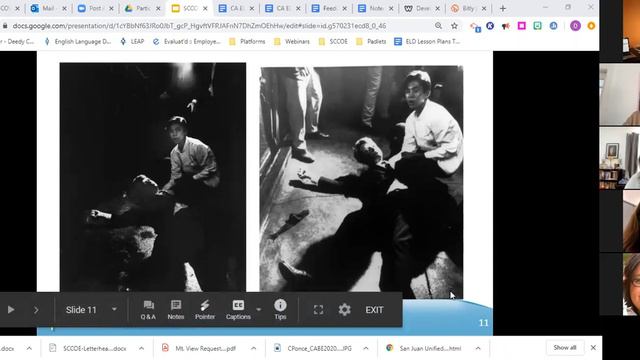Click Show all downloads
This screenshot has width=640, height=360.
[565, 348]
